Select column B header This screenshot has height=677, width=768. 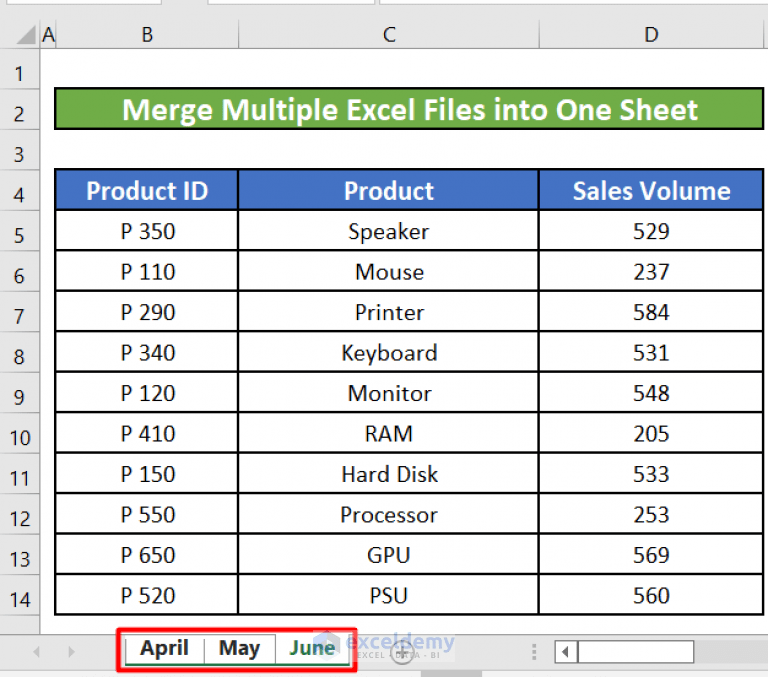click(x=147, y=34)
